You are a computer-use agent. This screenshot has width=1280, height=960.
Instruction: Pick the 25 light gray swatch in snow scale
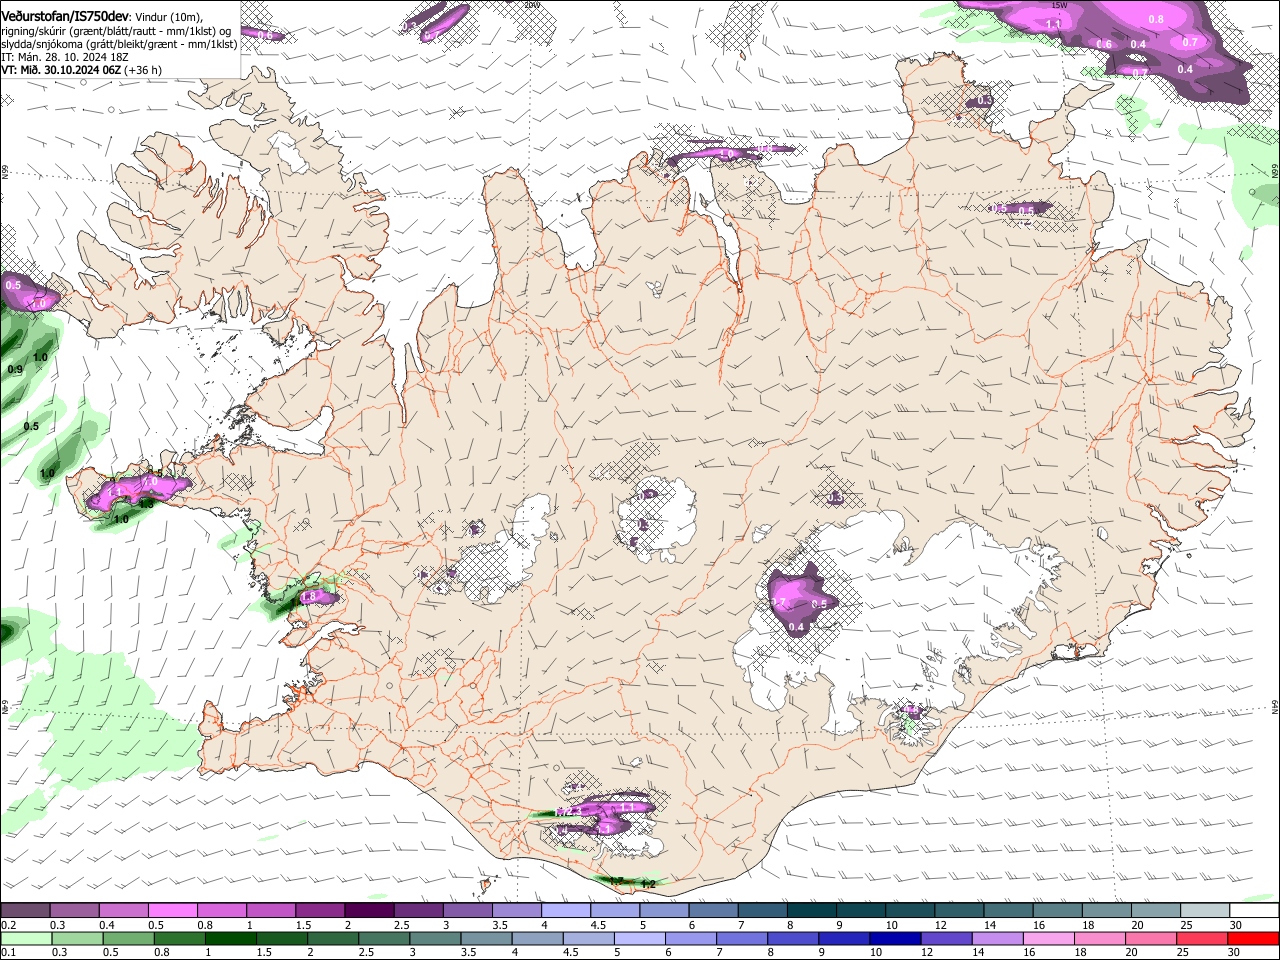[1206, 911]
